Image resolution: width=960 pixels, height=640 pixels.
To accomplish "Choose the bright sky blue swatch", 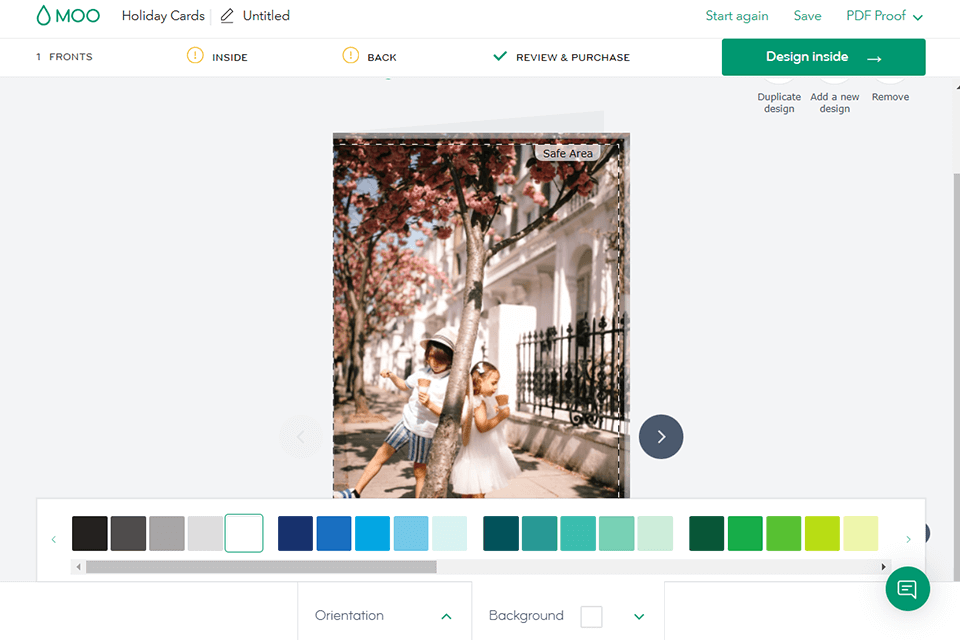I will [372, 533].
